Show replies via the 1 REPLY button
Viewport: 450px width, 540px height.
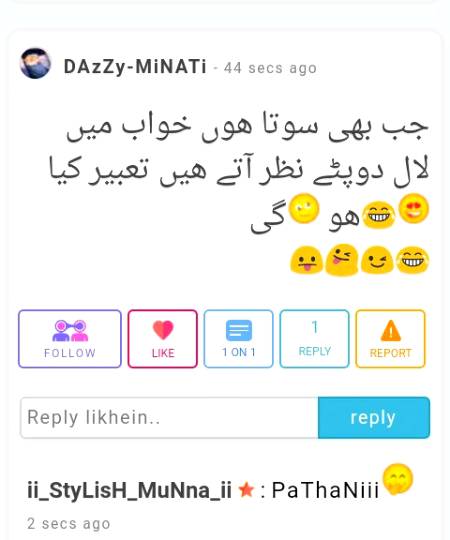[x=314, y=339]
